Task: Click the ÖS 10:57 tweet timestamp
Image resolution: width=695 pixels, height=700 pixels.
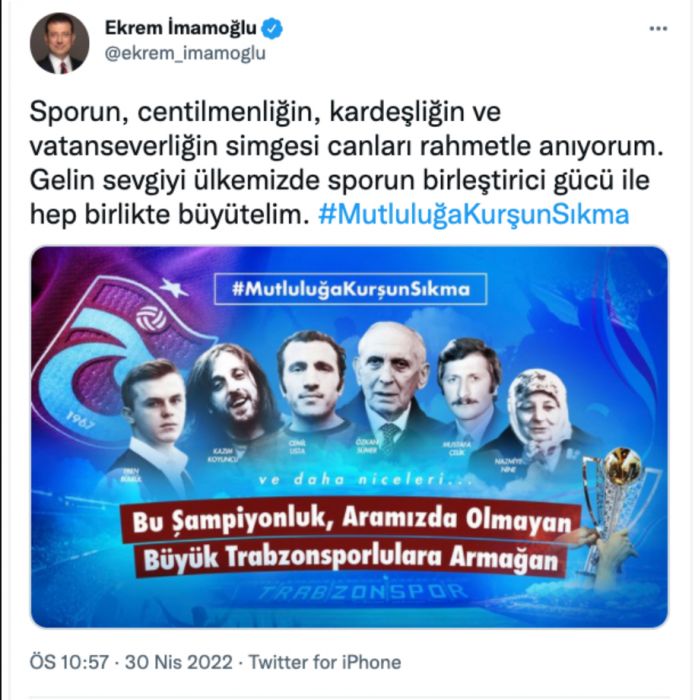Action: [x=69, y=662]
